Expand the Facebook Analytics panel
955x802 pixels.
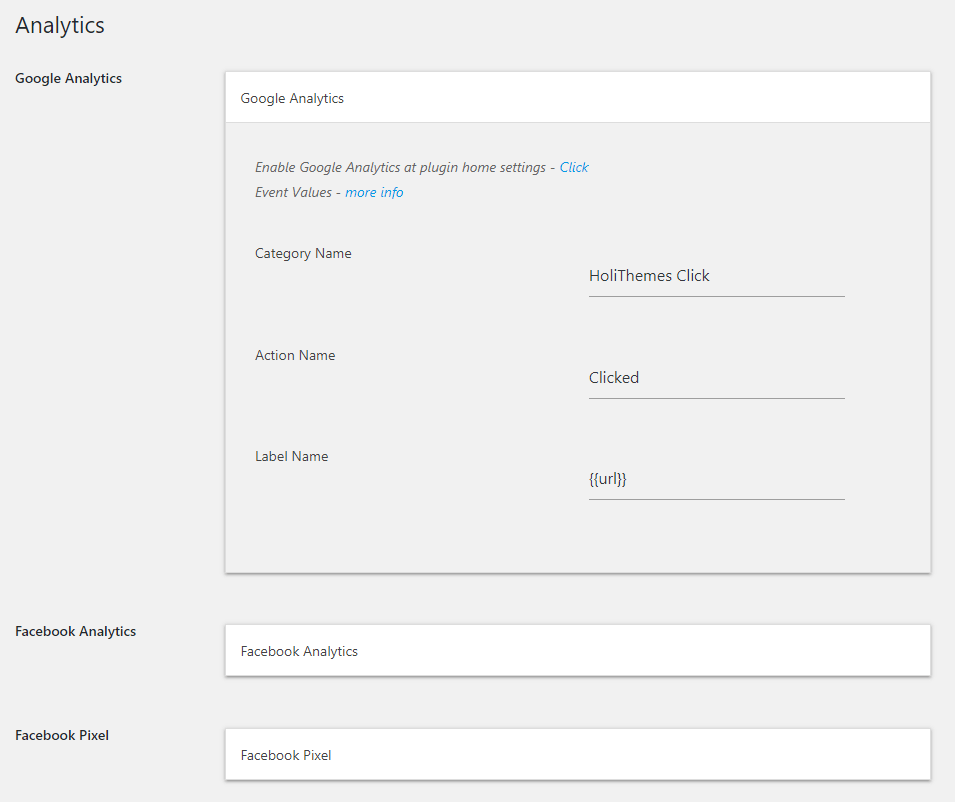[577, 651]
